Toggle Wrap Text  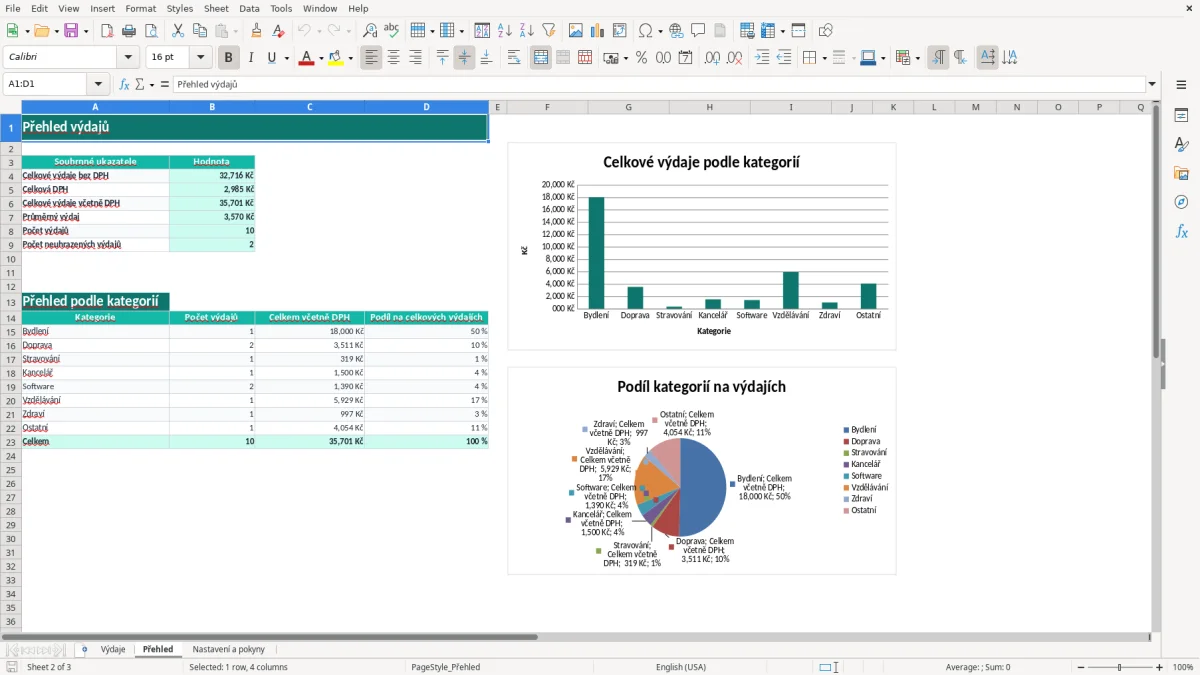point(514,58)
